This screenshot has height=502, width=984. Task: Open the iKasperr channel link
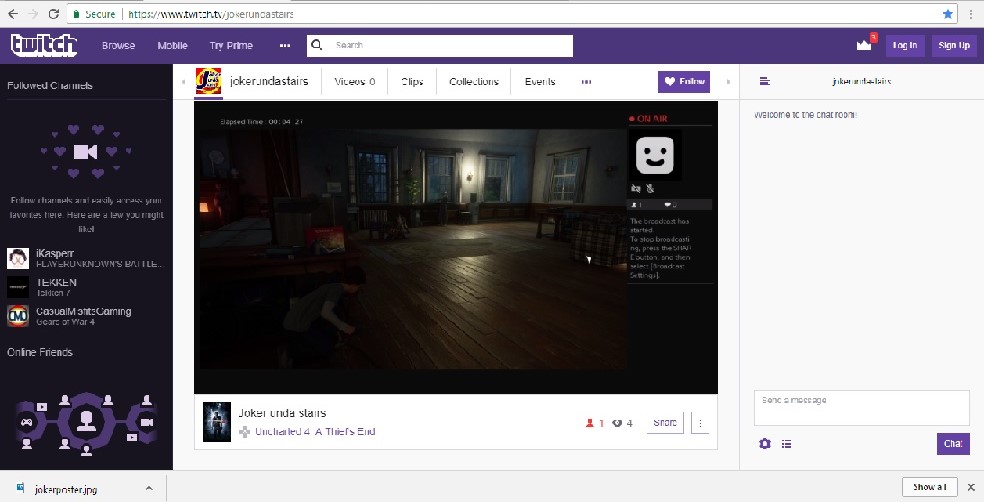(55, 254)
